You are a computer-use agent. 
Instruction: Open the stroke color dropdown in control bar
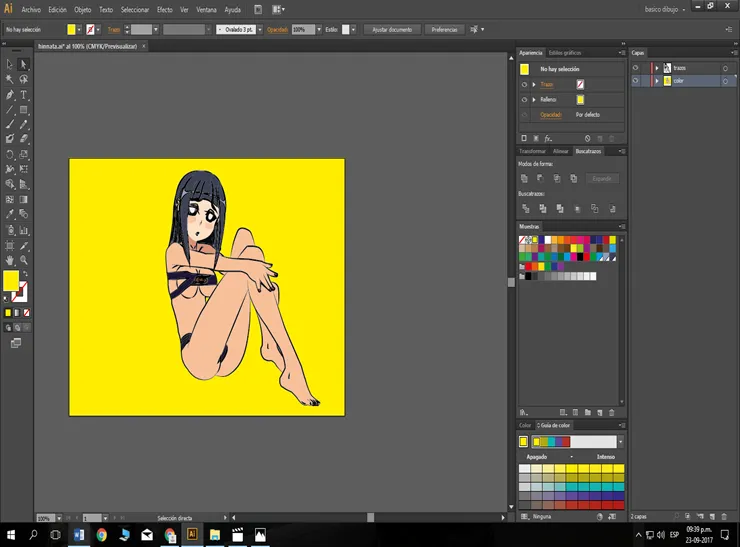pos(98,30)
